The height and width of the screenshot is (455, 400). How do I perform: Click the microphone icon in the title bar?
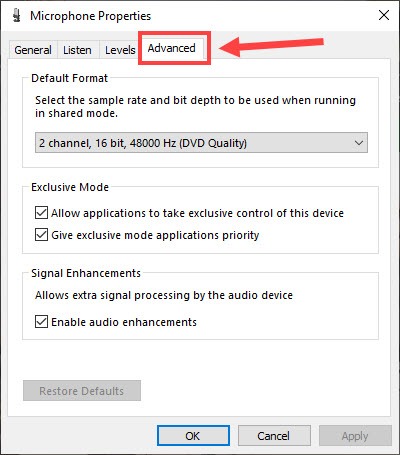tap(16, 16)
